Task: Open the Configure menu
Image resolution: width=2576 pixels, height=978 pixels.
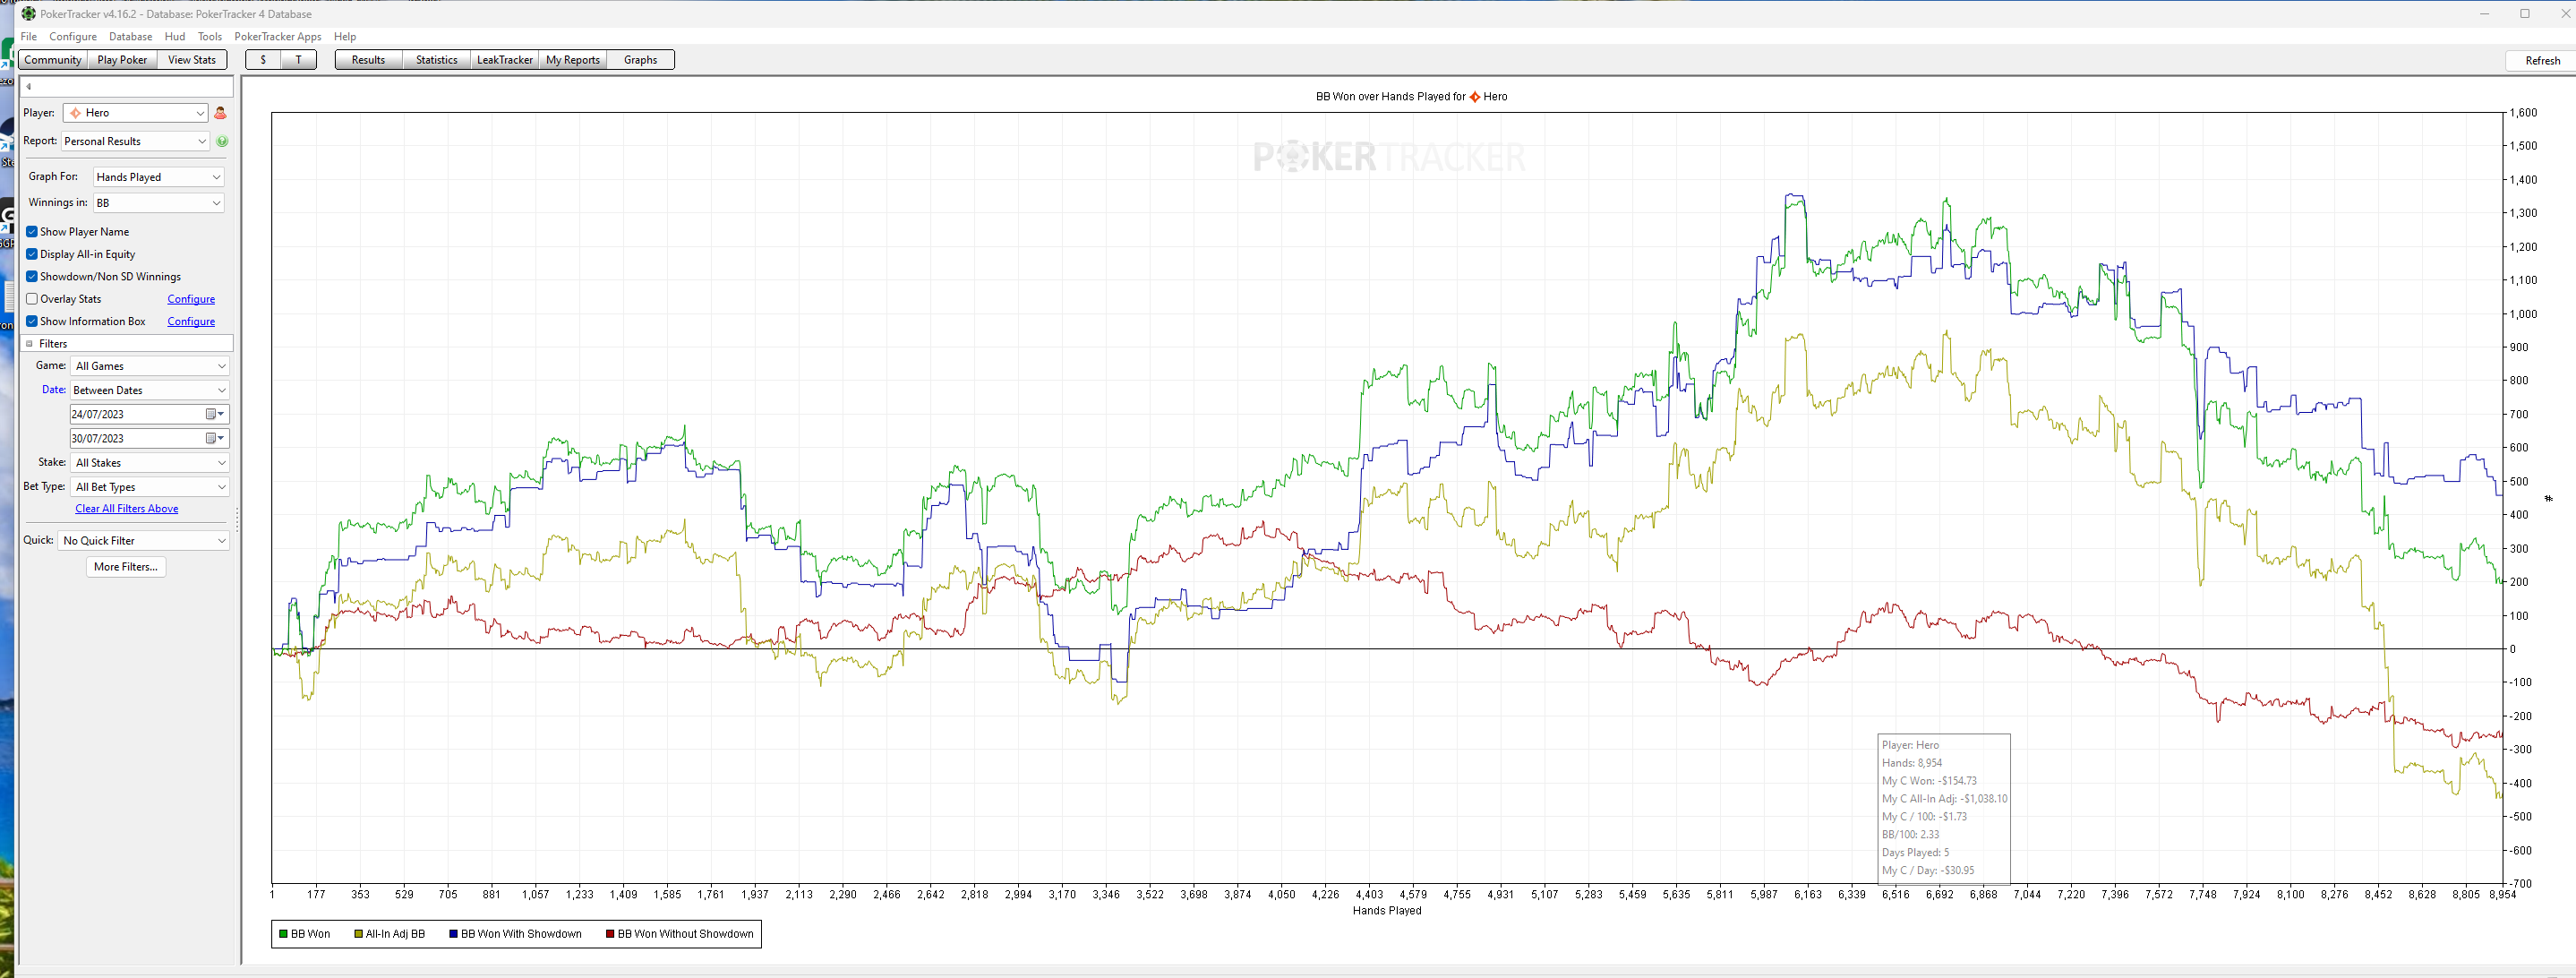Action: [73, 37]
